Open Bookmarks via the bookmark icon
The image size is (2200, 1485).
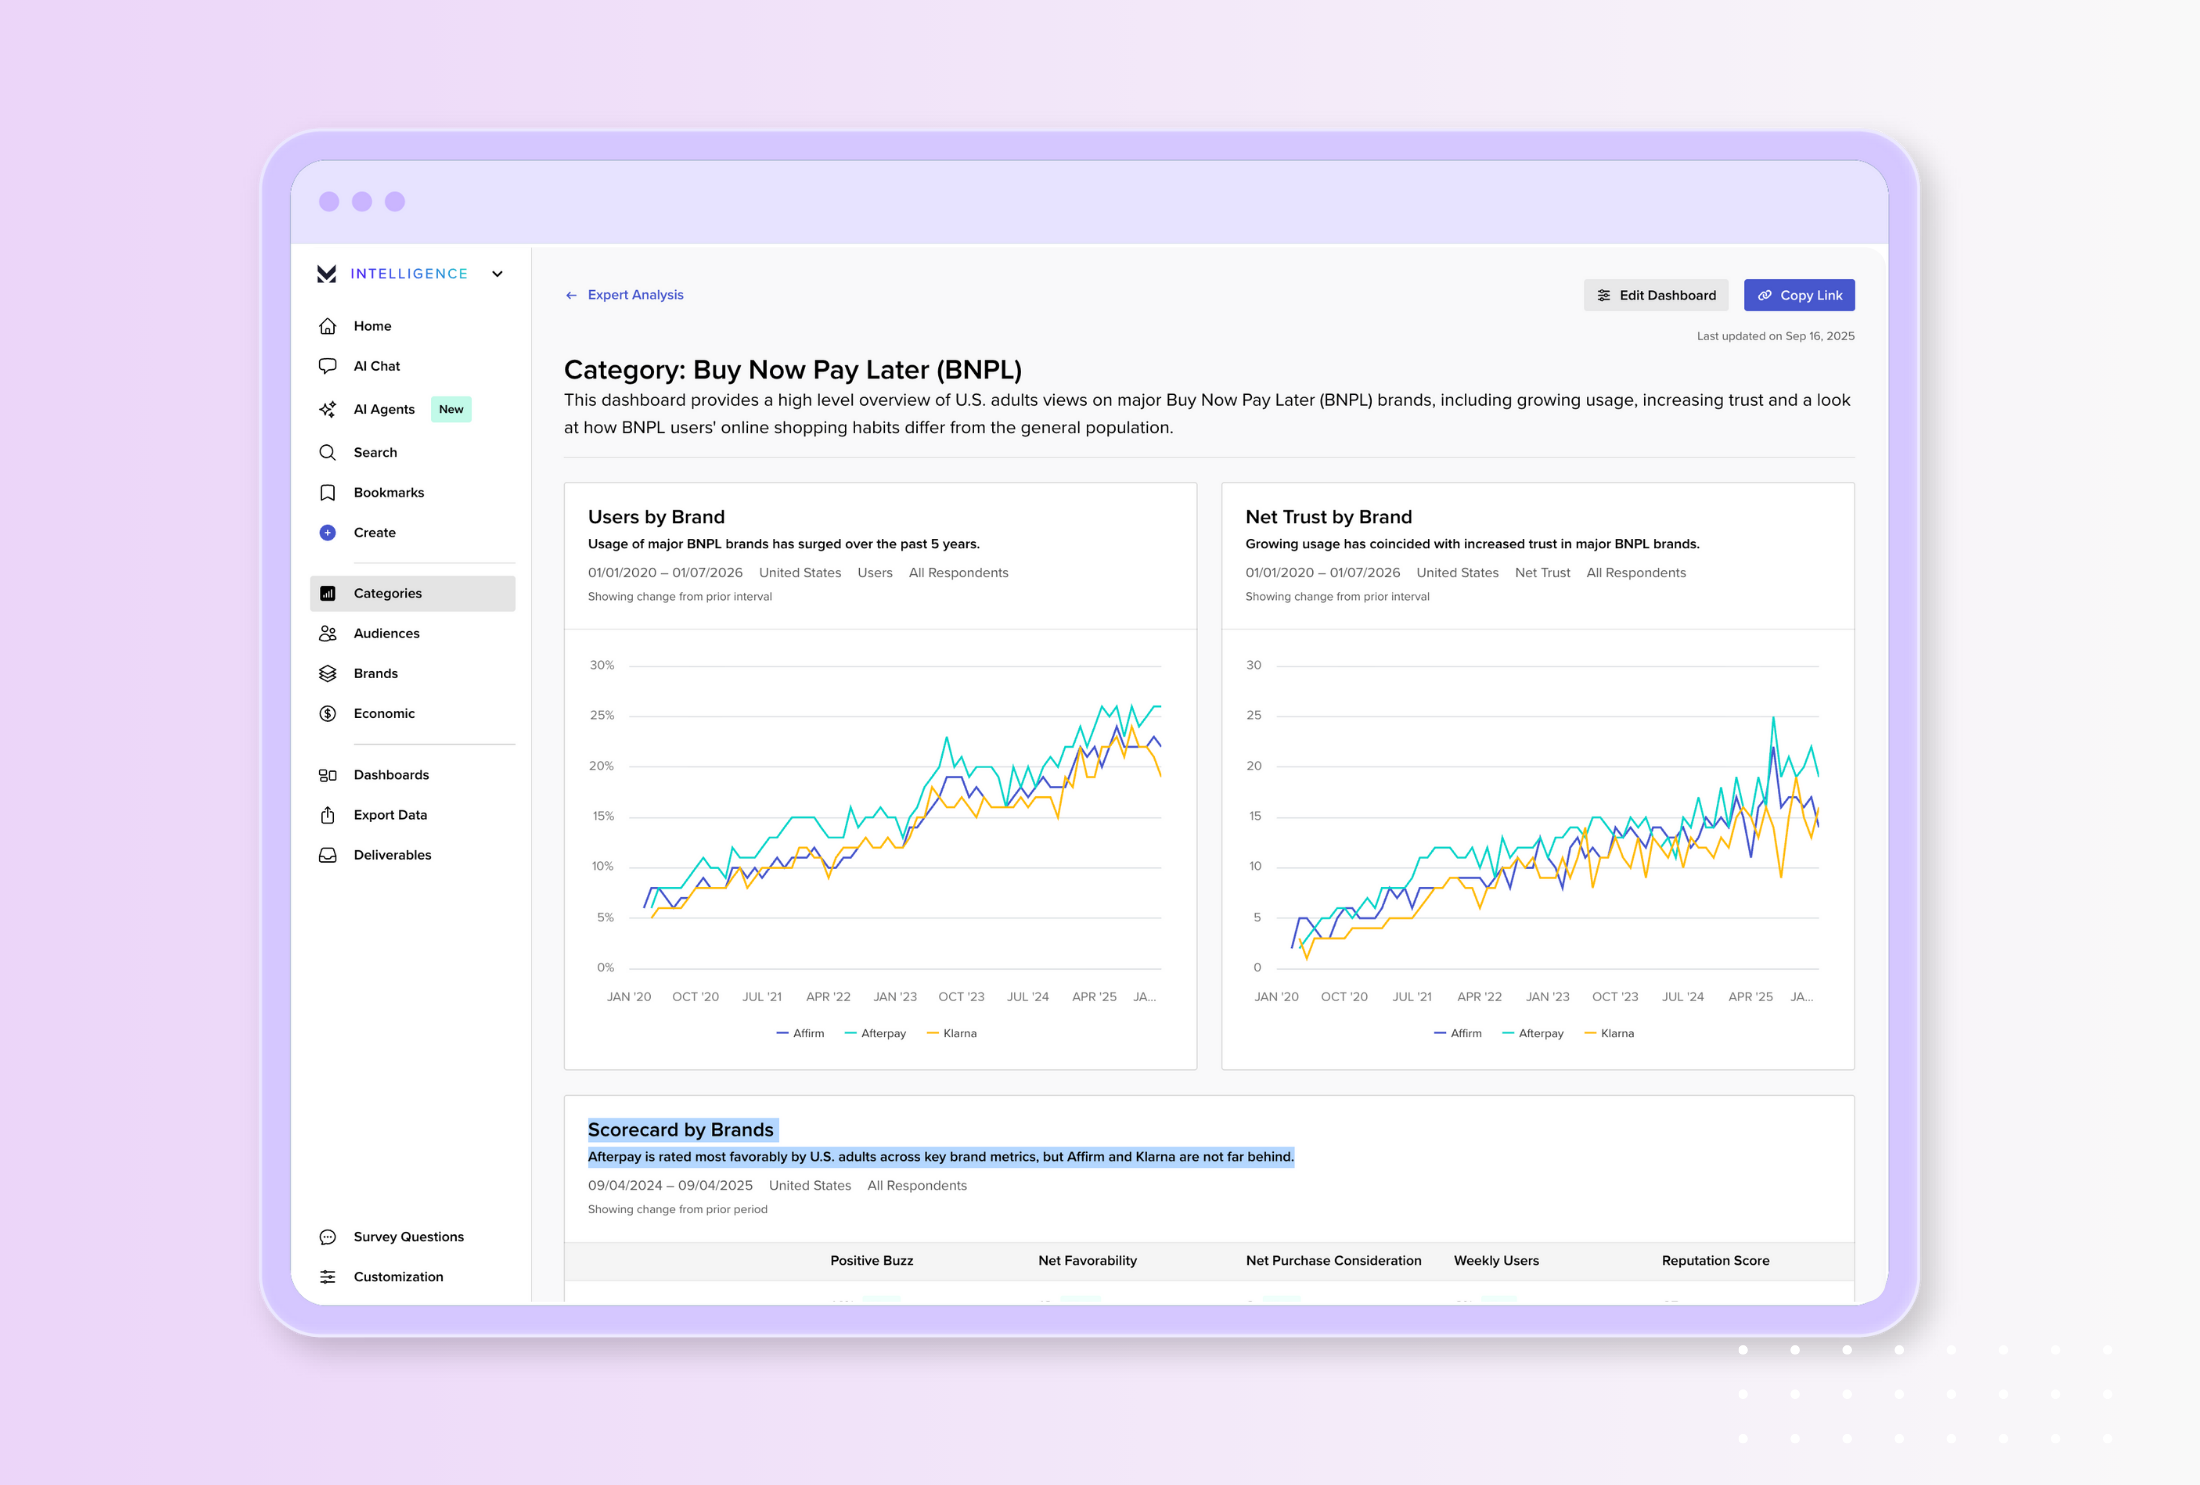point(327,492)
